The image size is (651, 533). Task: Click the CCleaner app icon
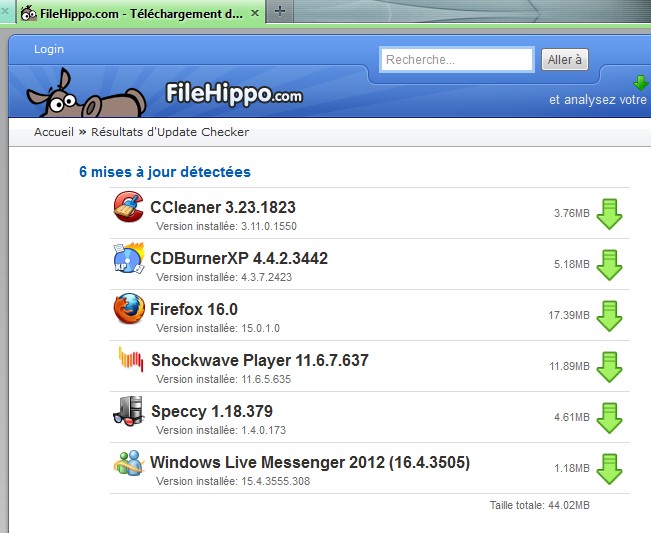point(129,206)
